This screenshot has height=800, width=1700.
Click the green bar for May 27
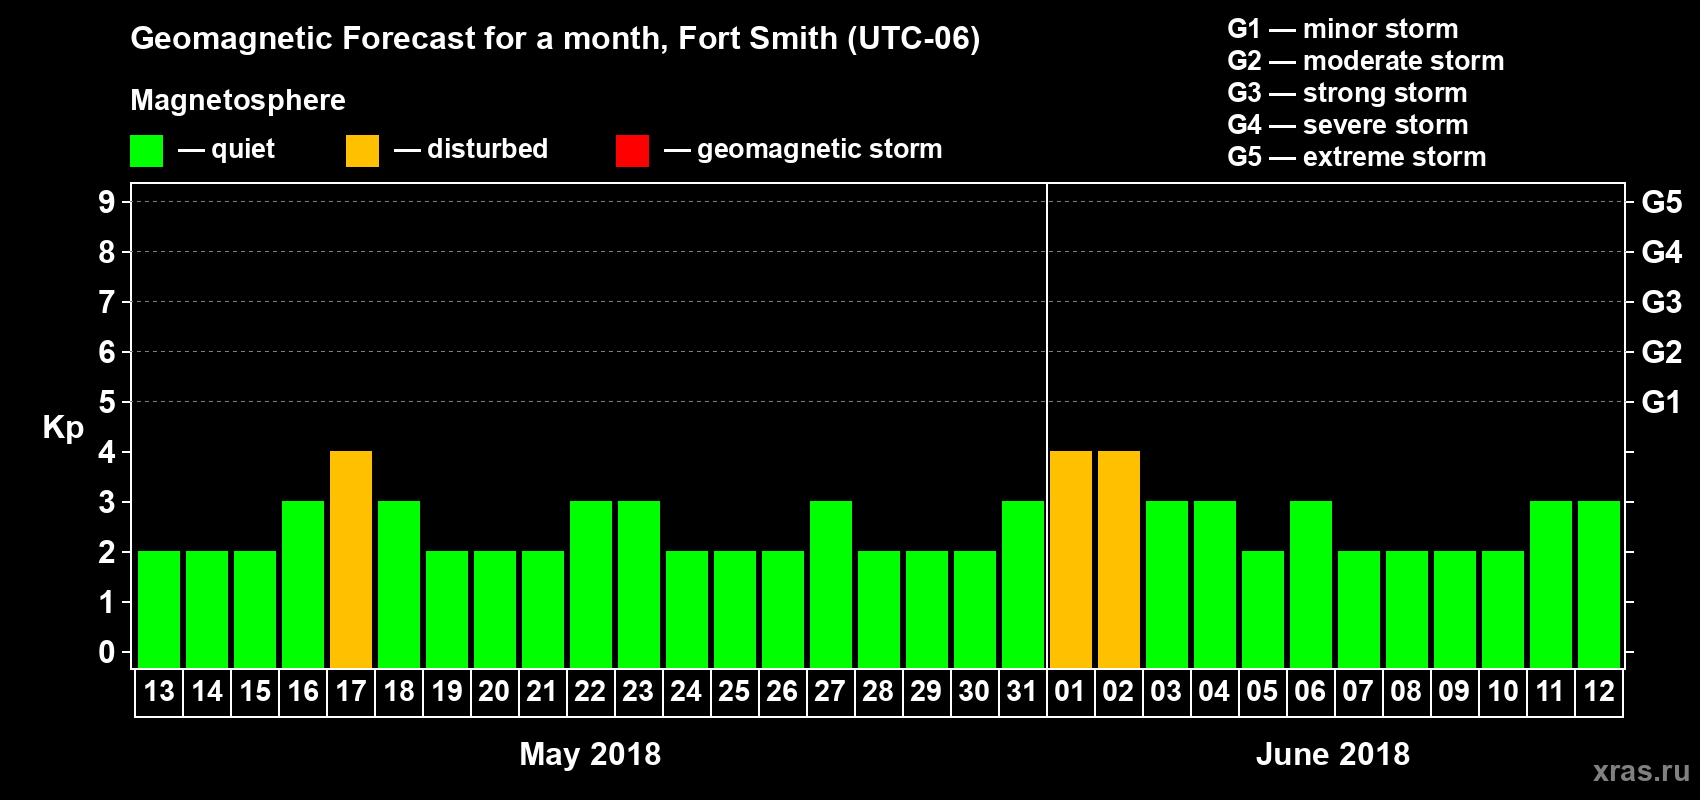tap(831, 584)
